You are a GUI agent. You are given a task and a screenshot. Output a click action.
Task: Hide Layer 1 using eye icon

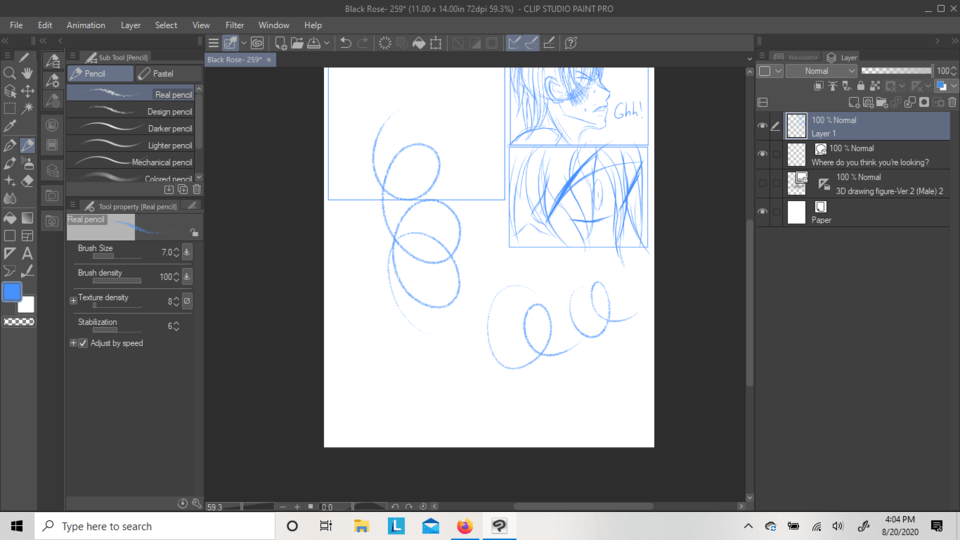[x=762, y=126]
